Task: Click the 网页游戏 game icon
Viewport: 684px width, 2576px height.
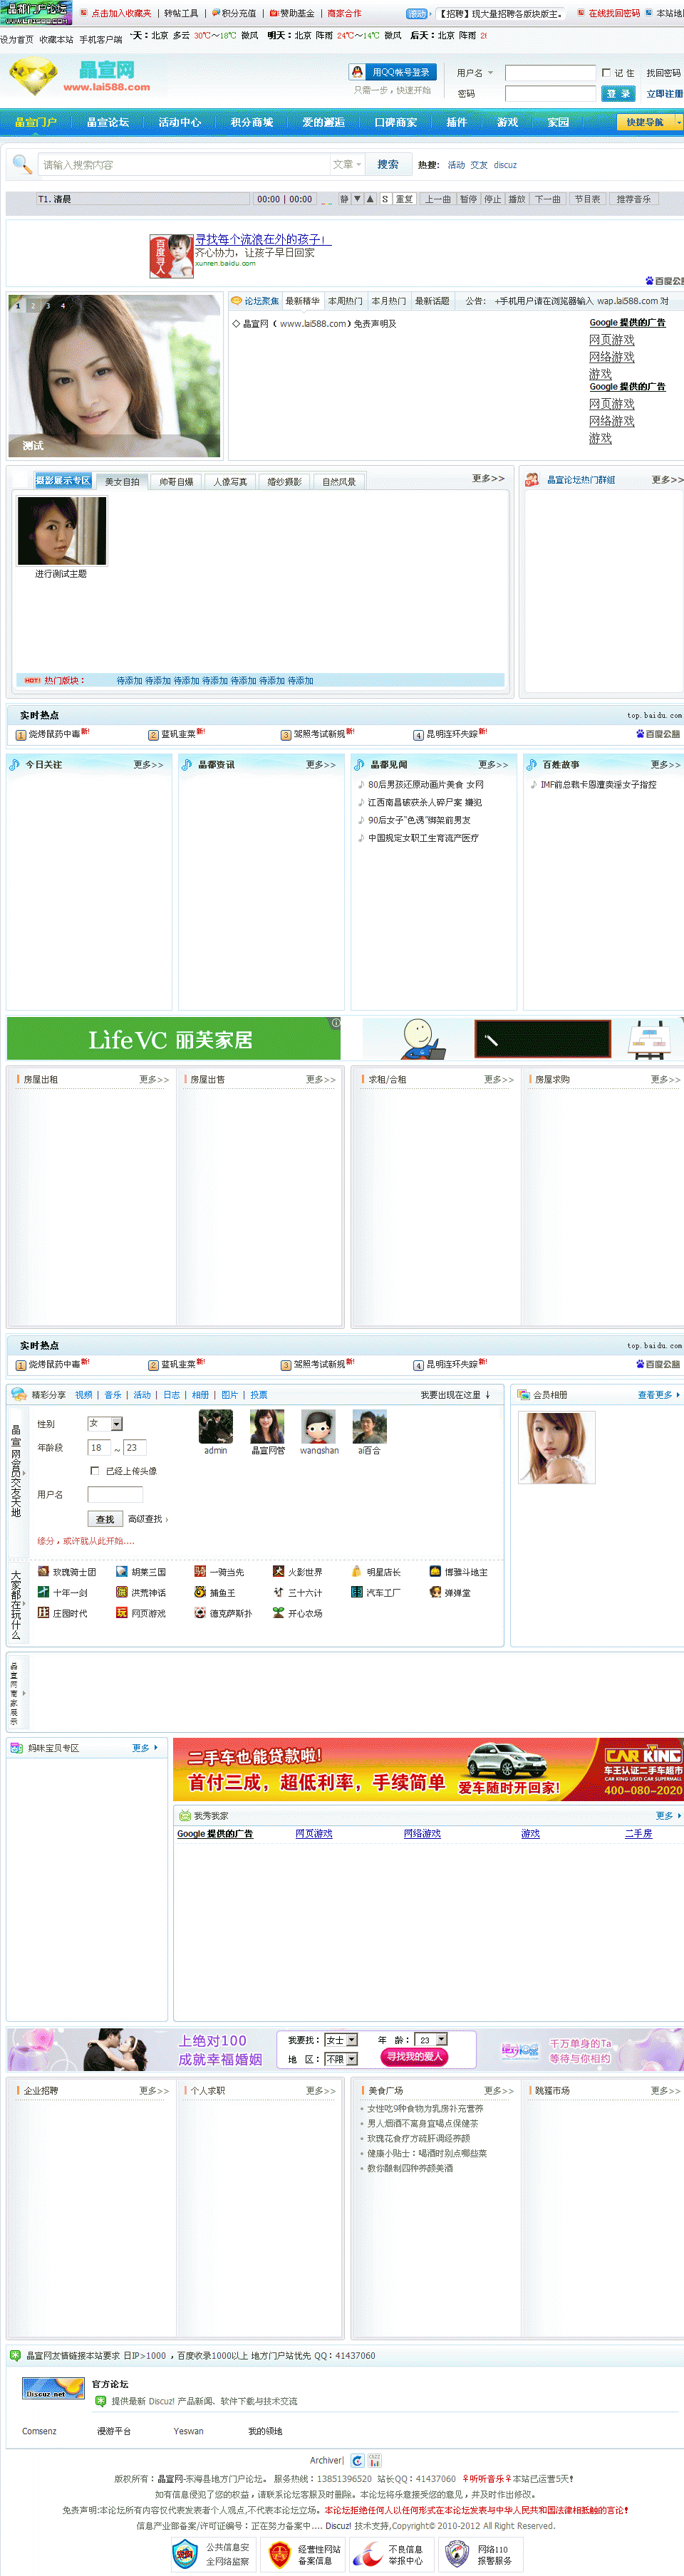Action: [x=121, y=1612]
